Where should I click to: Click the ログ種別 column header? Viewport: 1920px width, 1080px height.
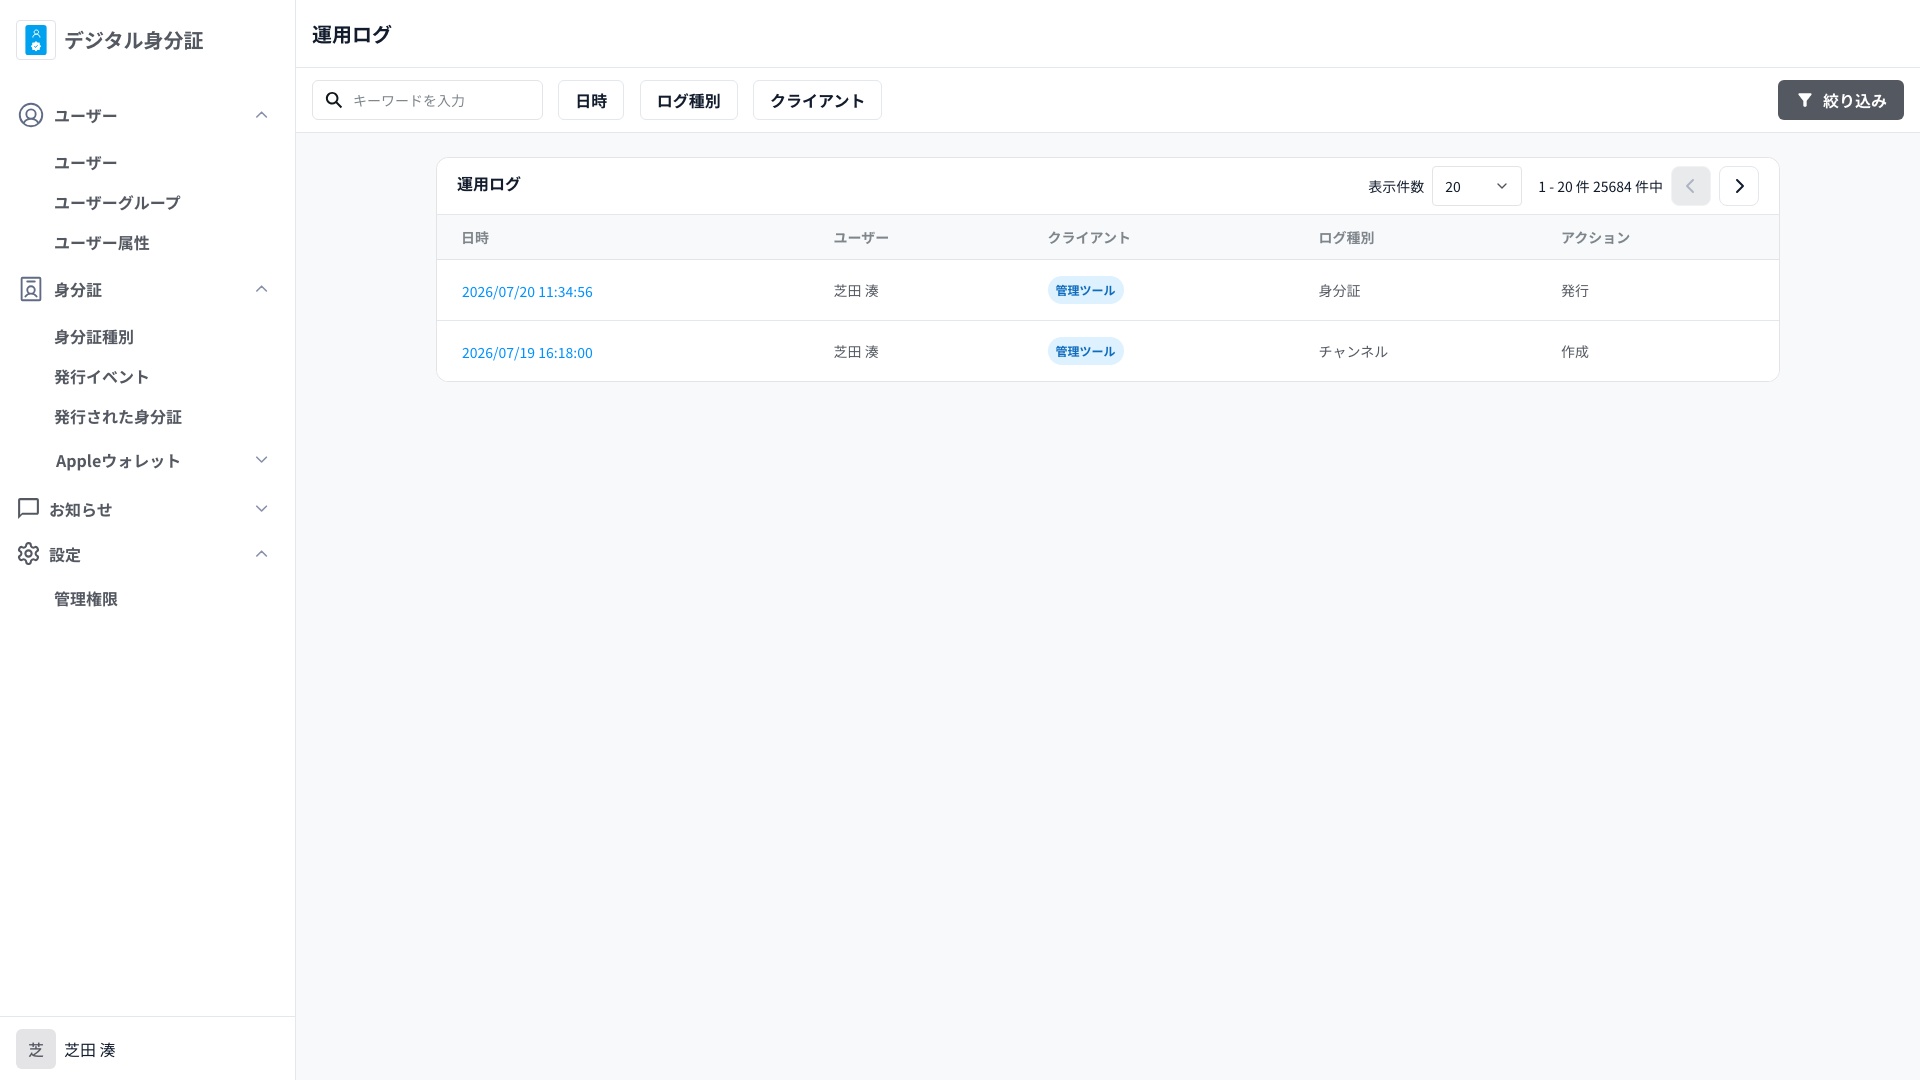point(1346,238)
